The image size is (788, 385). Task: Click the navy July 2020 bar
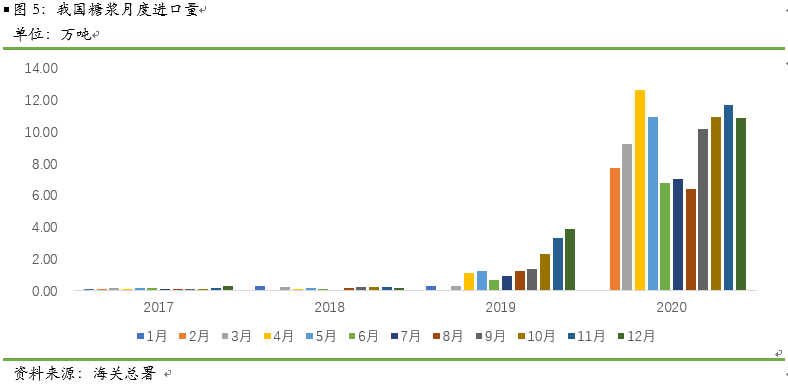click(678, 234)
